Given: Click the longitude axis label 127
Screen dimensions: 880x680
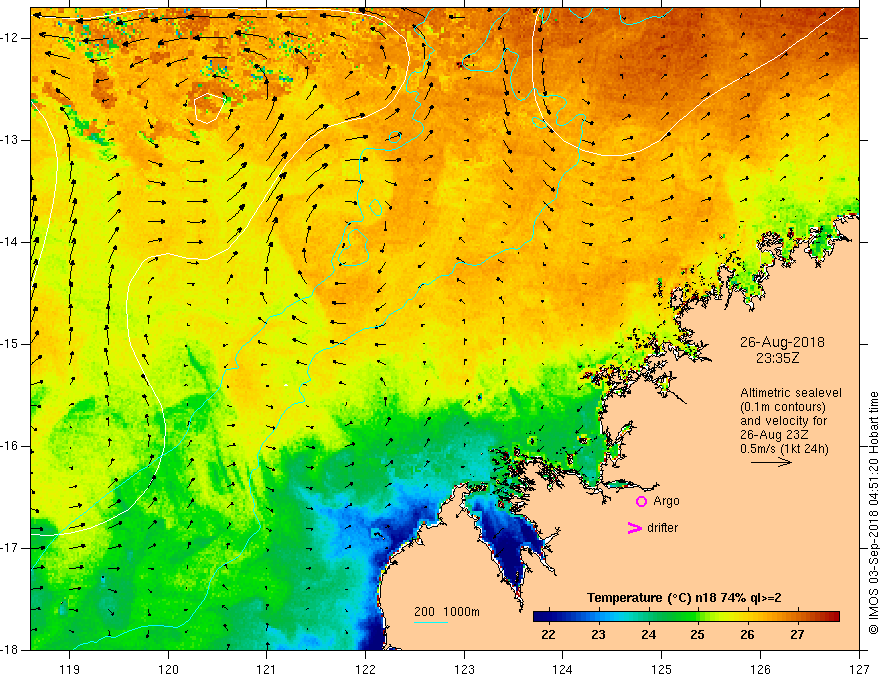Looking at the screenshot, I should click(x=859, y=669).
